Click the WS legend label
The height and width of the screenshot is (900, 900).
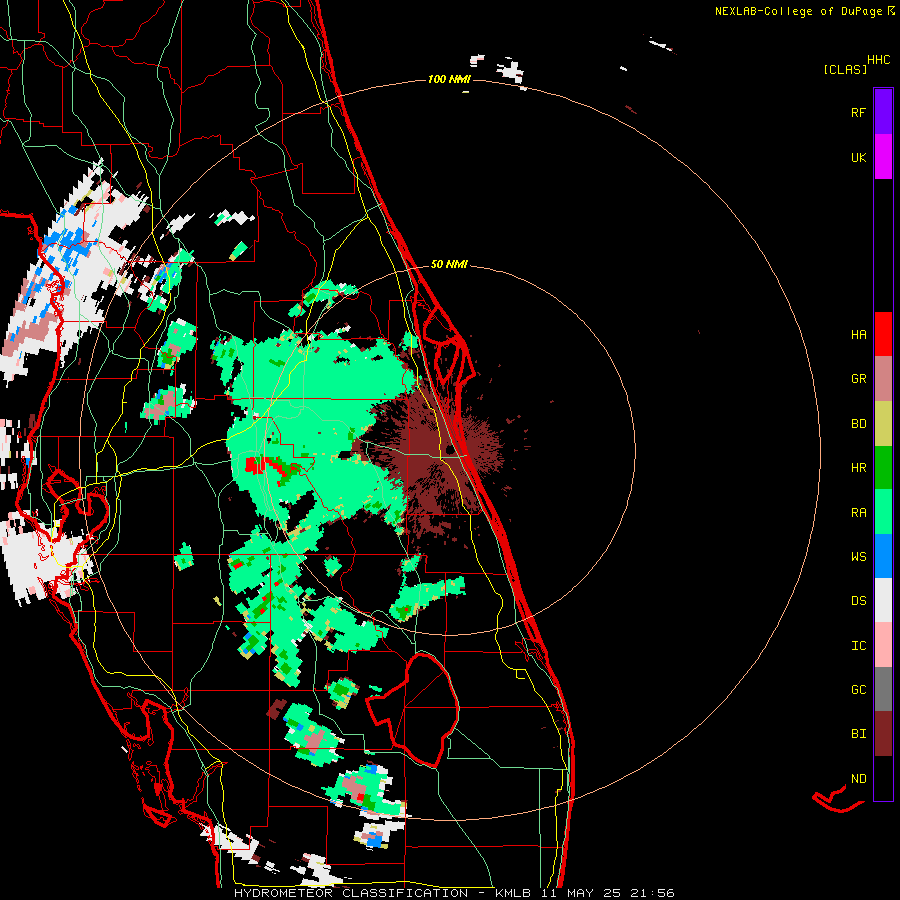[858, 557]
